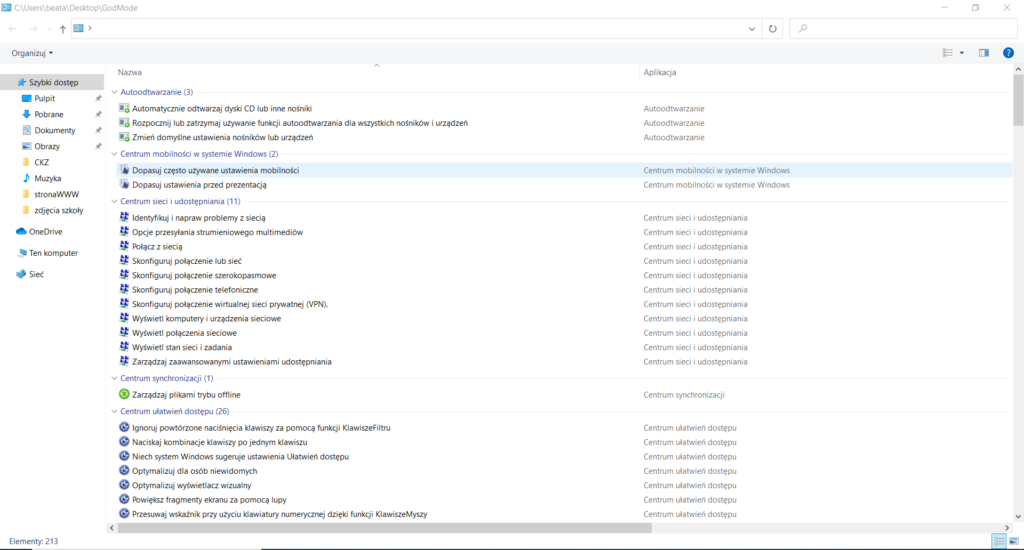This screenshot has height=550, width=1024.
Task: Select 'Optymalizuj wyświetlacz wizualny'
Action: (191, 485)
